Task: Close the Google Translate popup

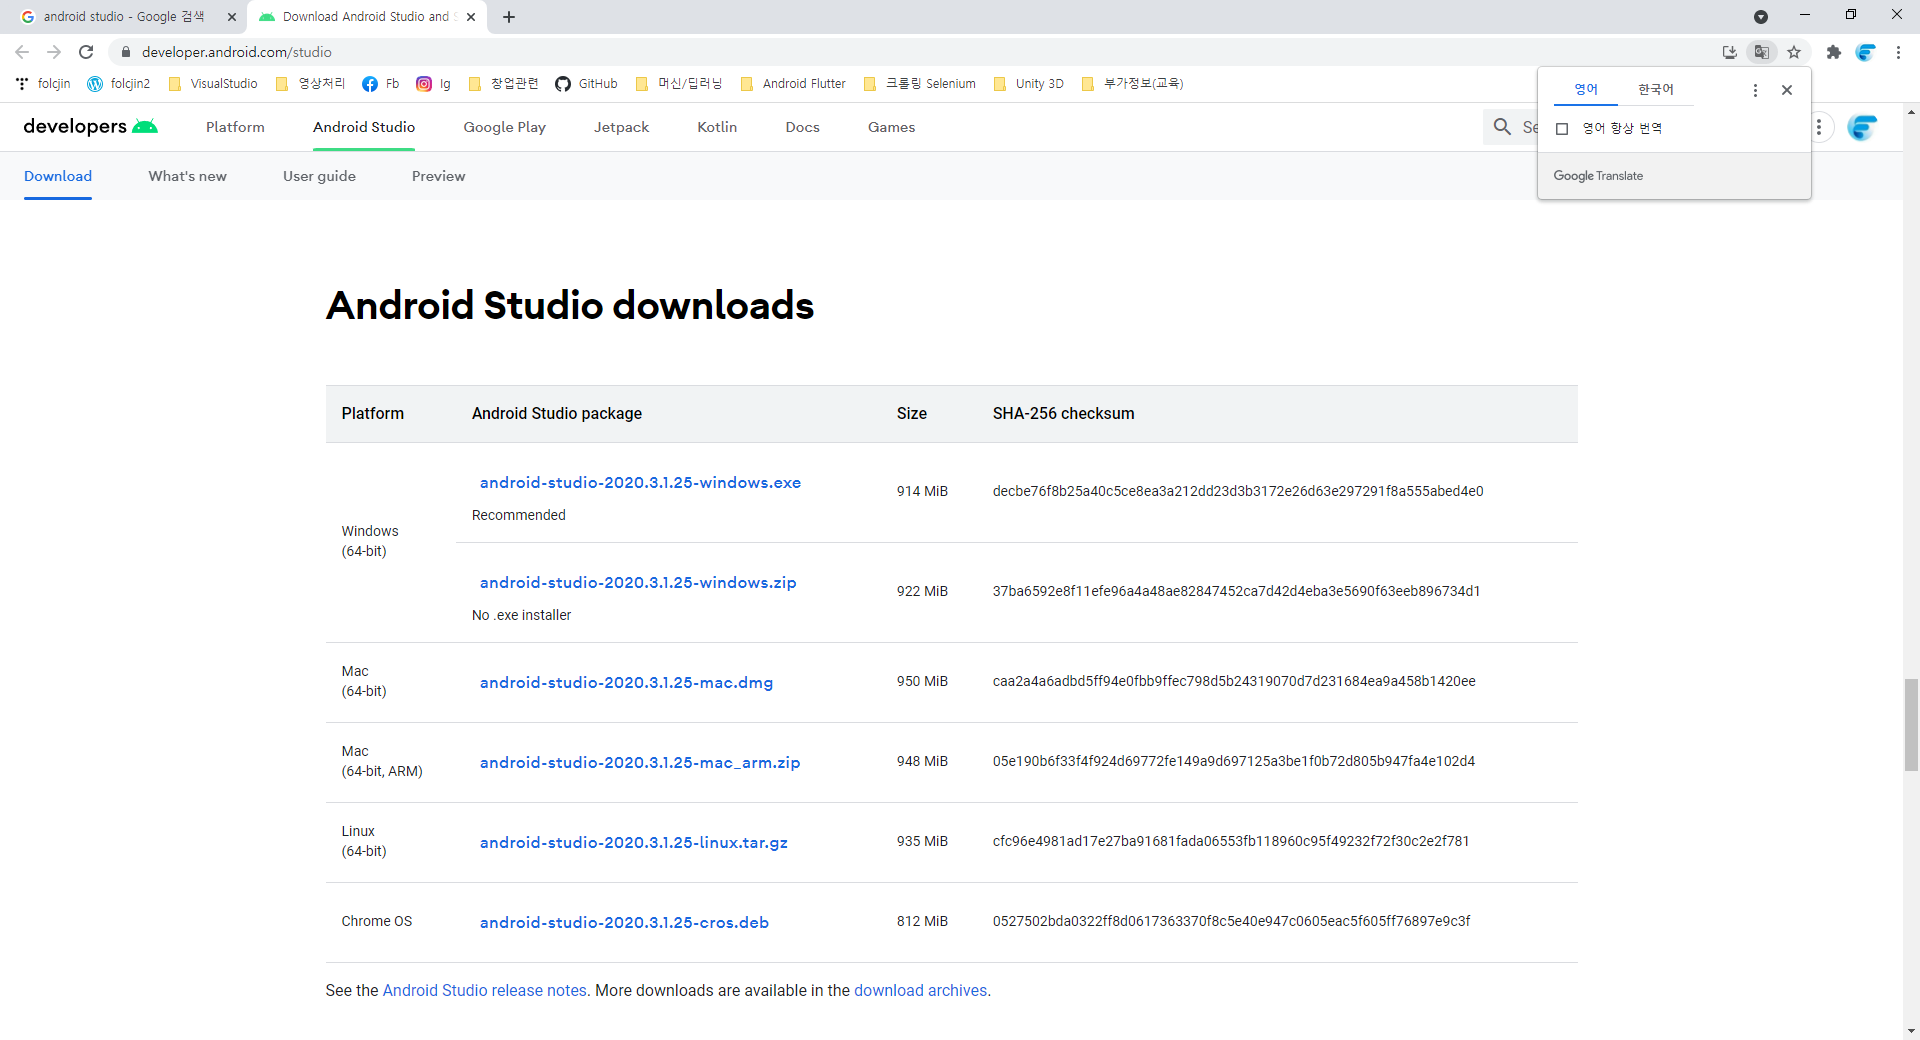Action: (x=1787, y=90)
